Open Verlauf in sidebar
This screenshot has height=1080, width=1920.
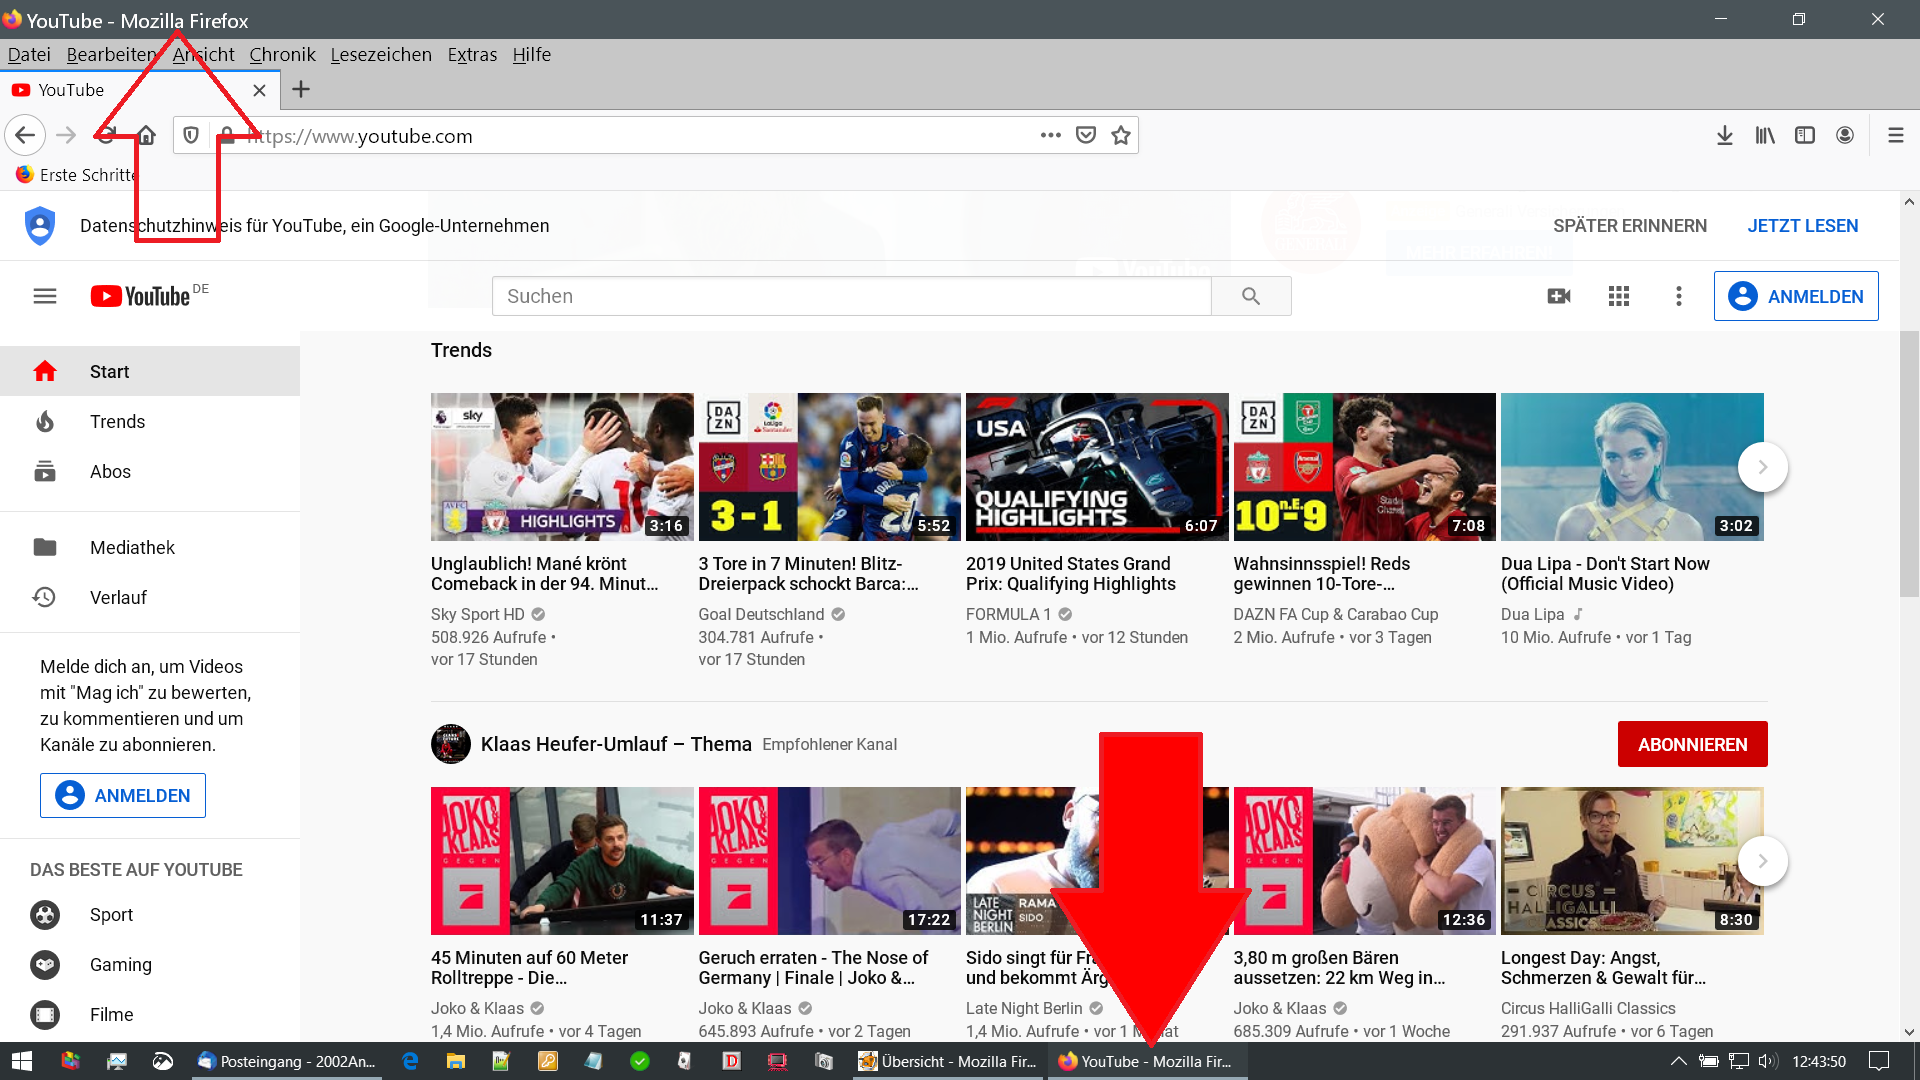(x=150, y=597)
